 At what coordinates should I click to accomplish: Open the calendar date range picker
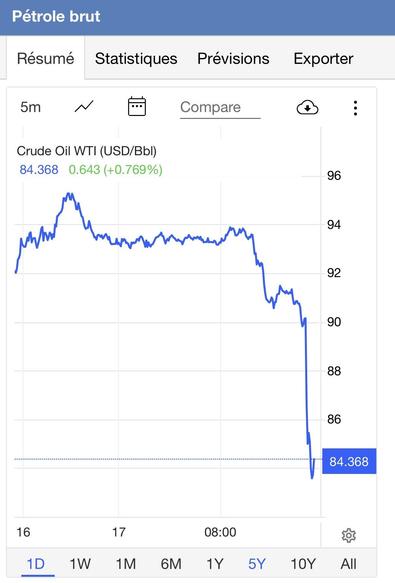click(137, 106)
